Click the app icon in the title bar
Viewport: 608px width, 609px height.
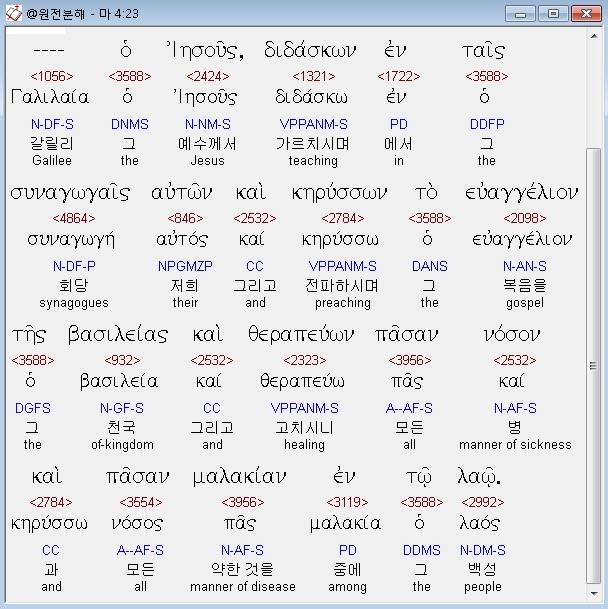14,14
